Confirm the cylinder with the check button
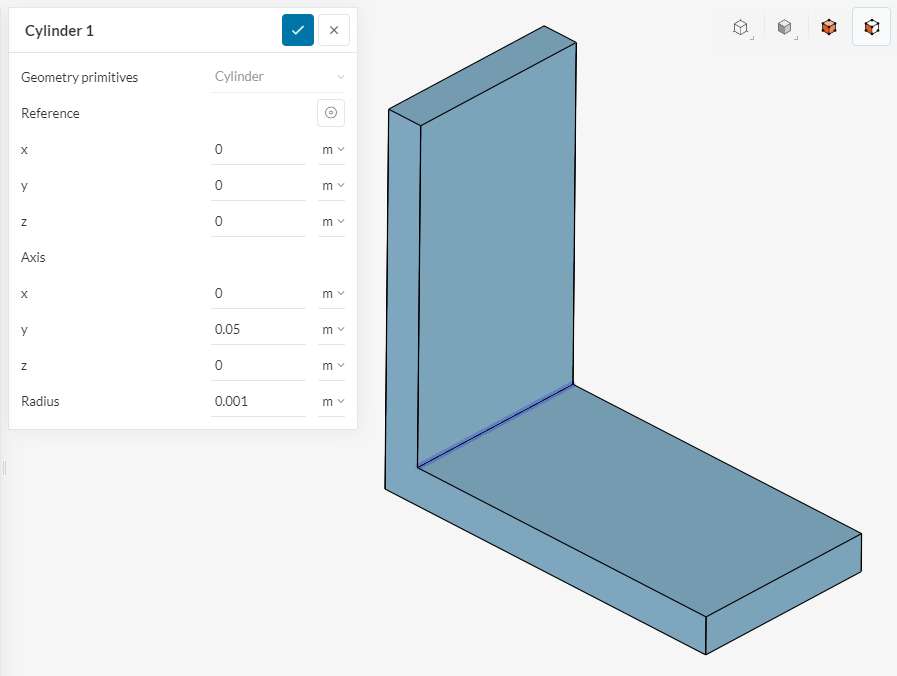This screenshot has width=897, height=676. 297,30
